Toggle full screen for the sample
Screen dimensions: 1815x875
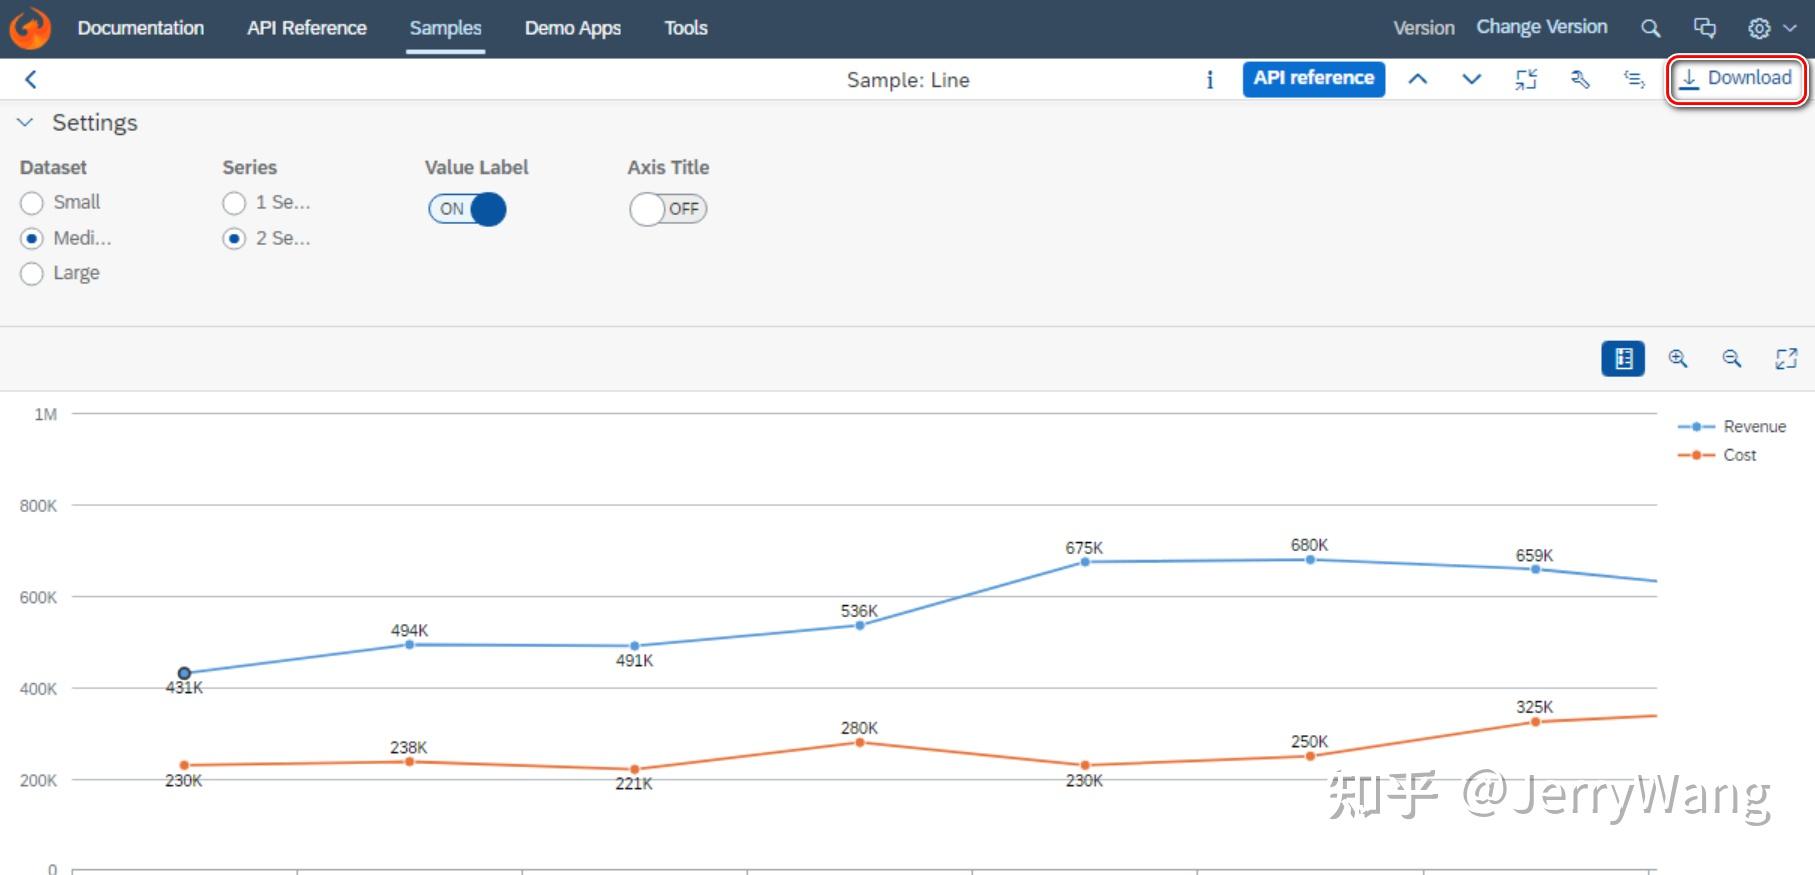(1526, 79)
